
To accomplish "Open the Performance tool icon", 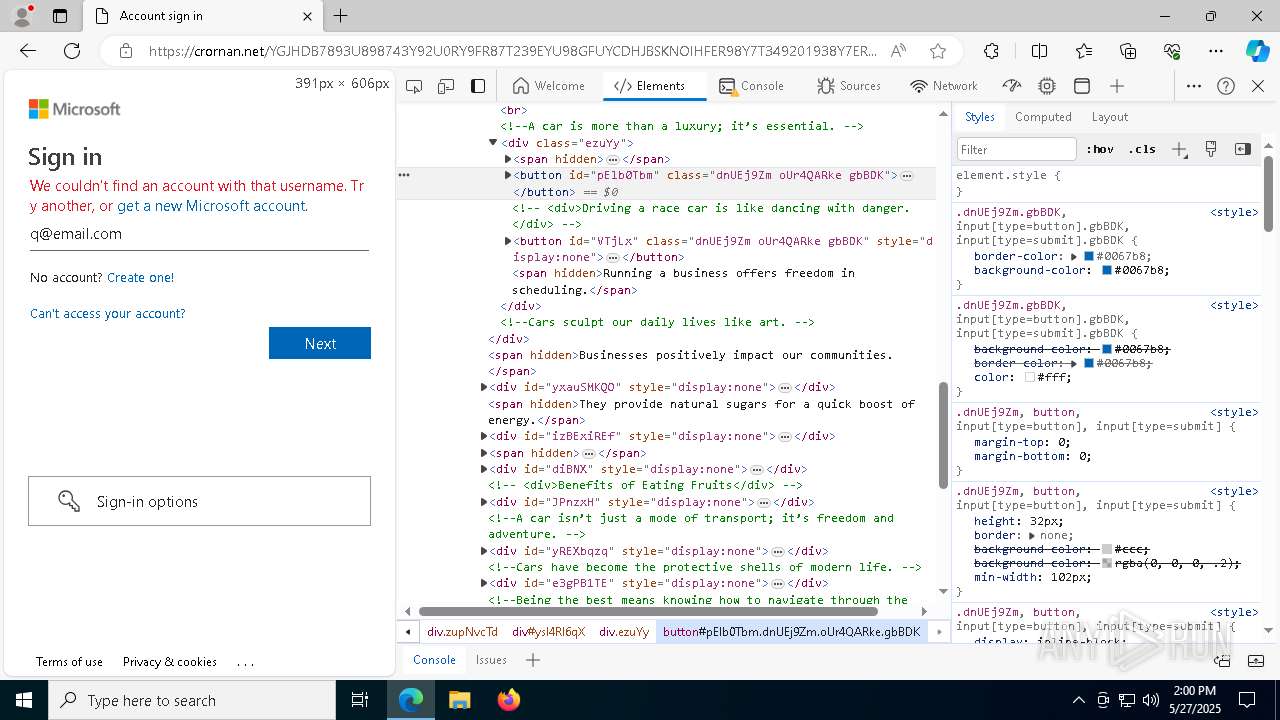I will (x=1012, y=86).
